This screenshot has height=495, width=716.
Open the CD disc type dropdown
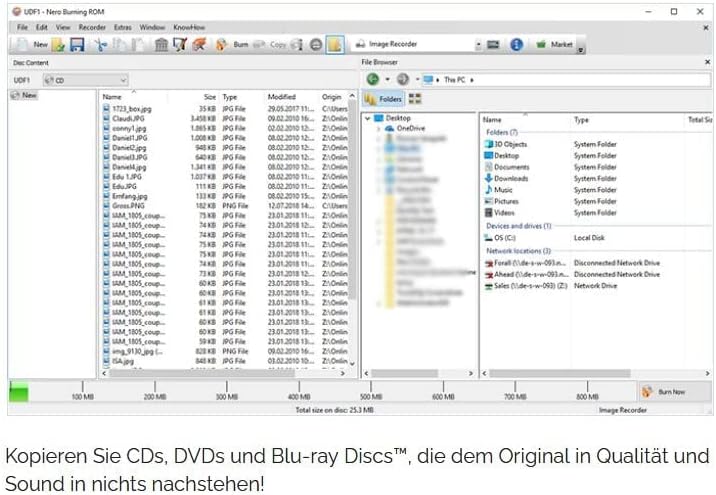[x=86, y=80]
